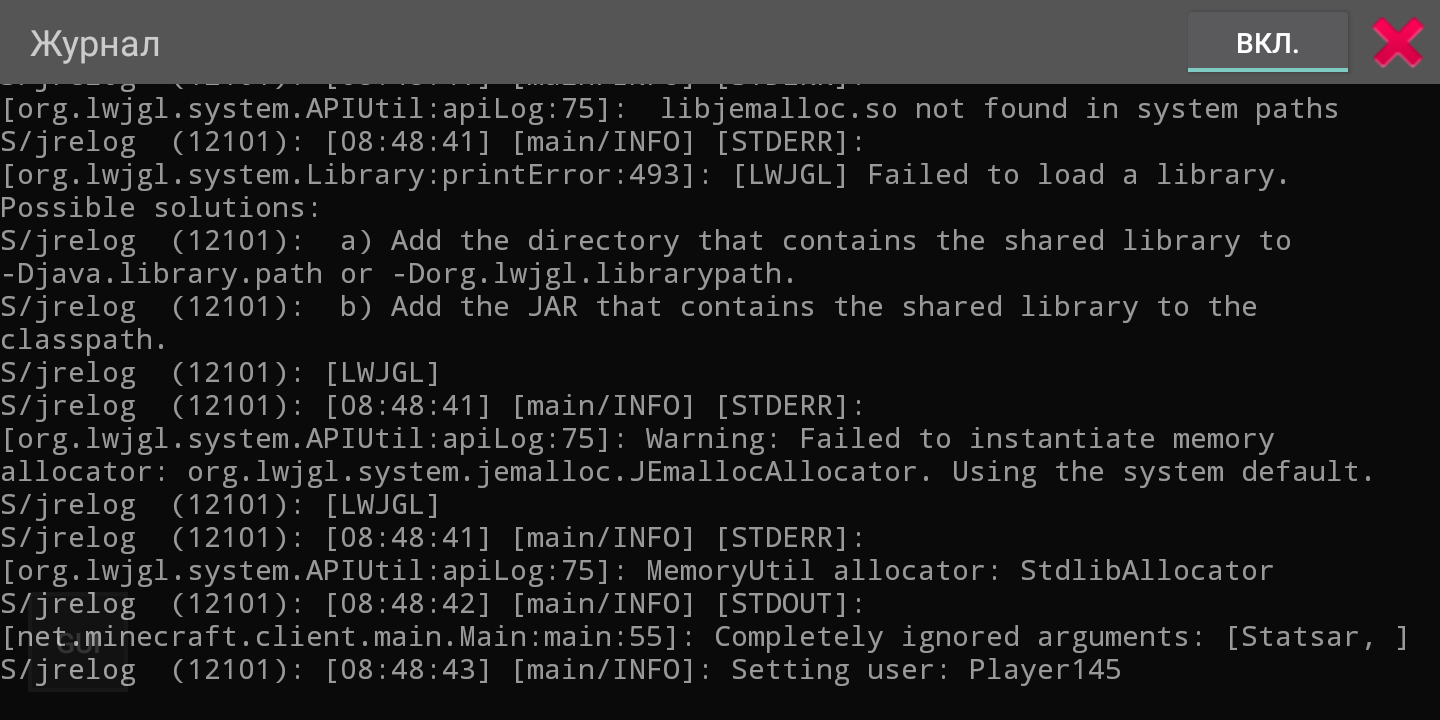The image size is (1440, 720).
Task: Tap the 'libjemalloc.so not found' warning line
Action: pos(668,108)
